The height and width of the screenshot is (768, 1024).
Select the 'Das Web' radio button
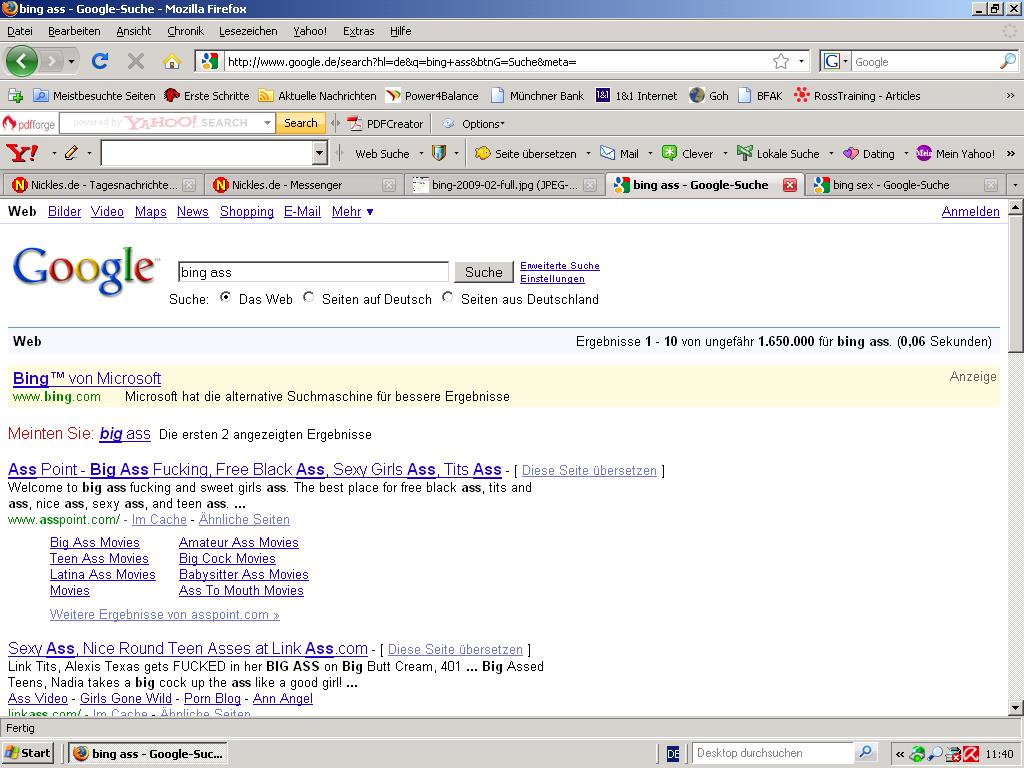pyautogui.click(x=225, y=297)
